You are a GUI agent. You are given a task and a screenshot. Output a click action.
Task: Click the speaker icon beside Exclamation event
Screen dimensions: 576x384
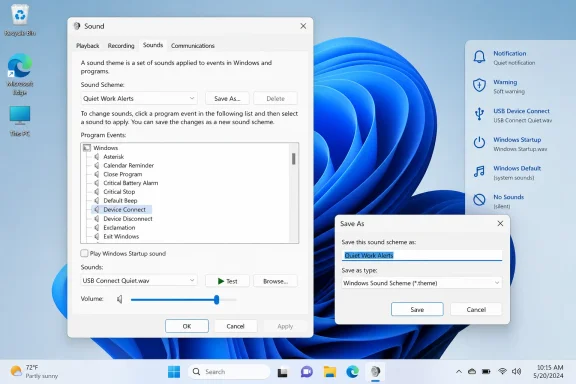point(97,227)
